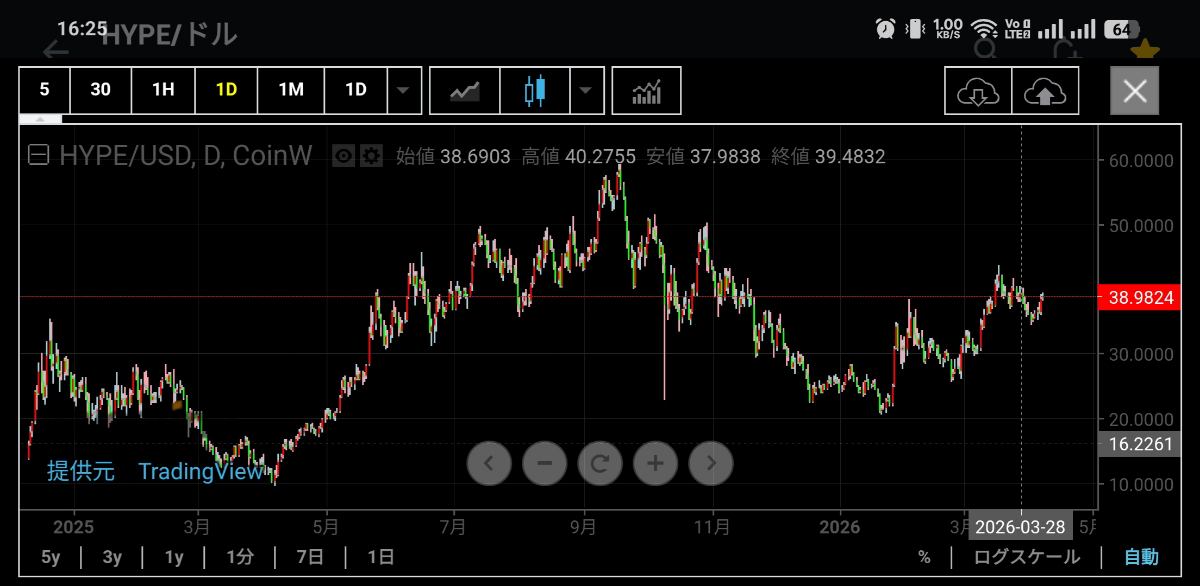1200x586 pixels.
Task: Open the indicators chart icon
Action: tap(646, 91)
